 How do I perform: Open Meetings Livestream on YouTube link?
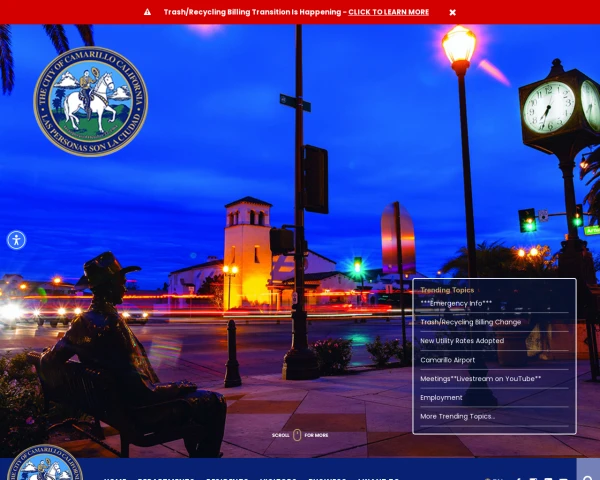[x=481, y=379]
